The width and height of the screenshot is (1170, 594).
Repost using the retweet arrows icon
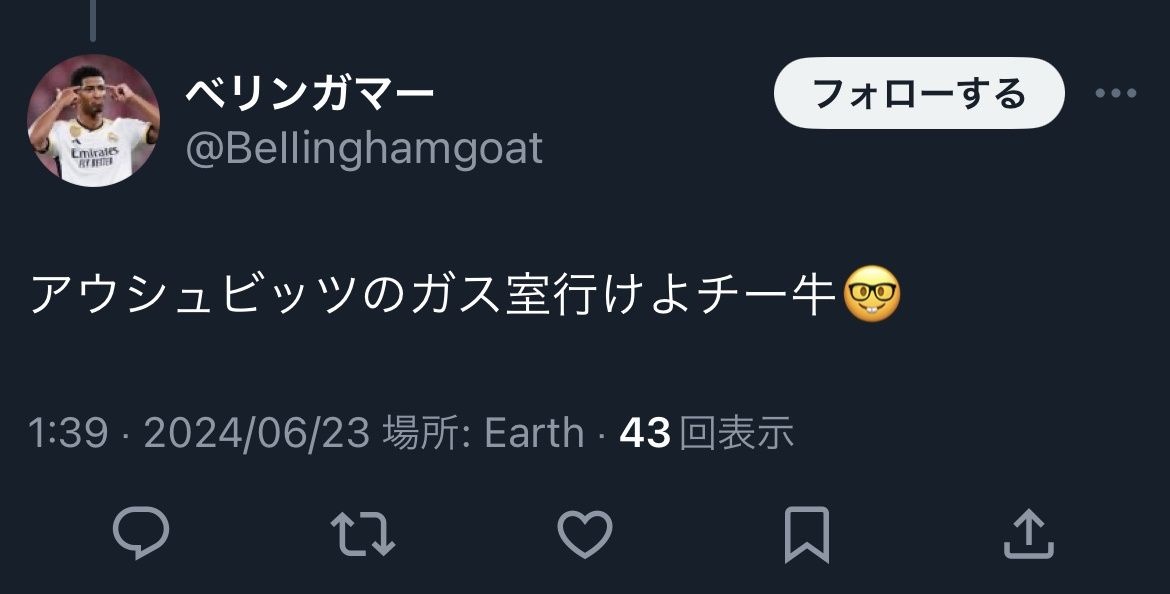[363, 534]
